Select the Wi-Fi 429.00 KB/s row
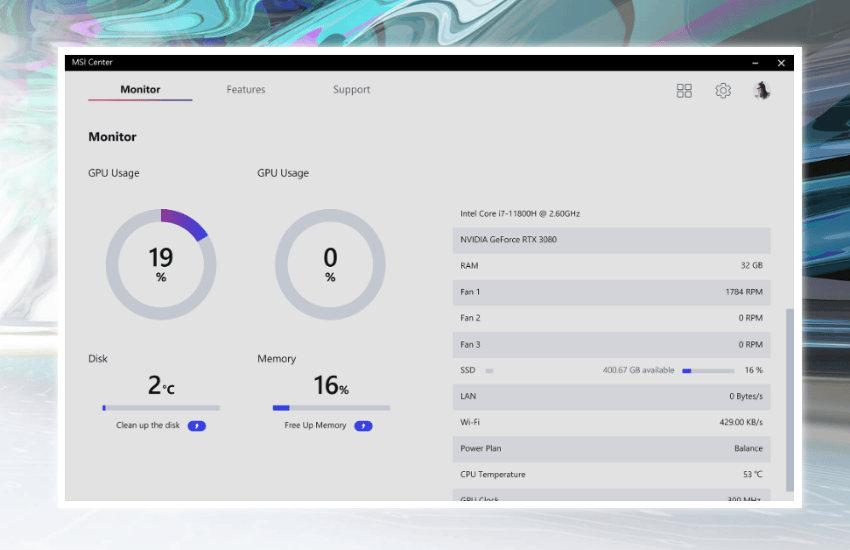 [611, 422]
